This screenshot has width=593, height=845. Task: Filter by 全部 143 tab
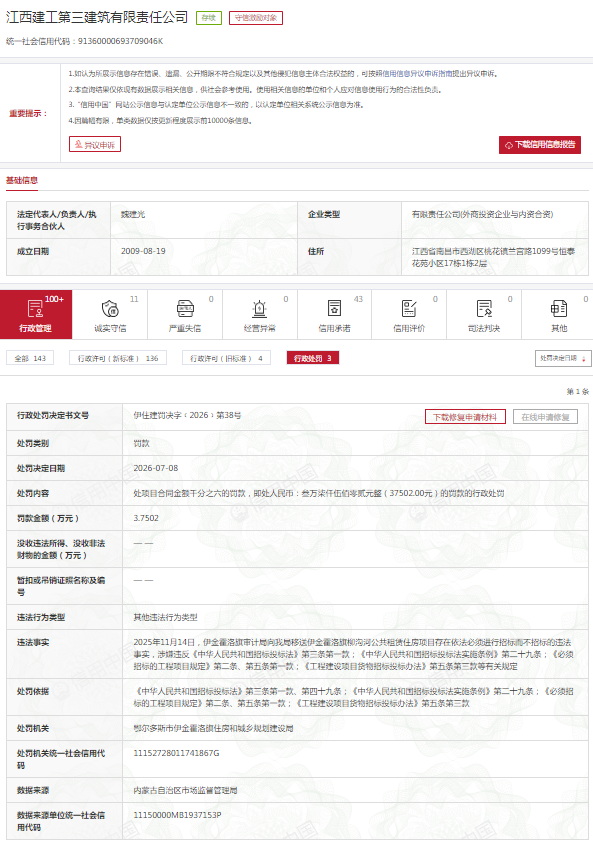coord(30,358)
